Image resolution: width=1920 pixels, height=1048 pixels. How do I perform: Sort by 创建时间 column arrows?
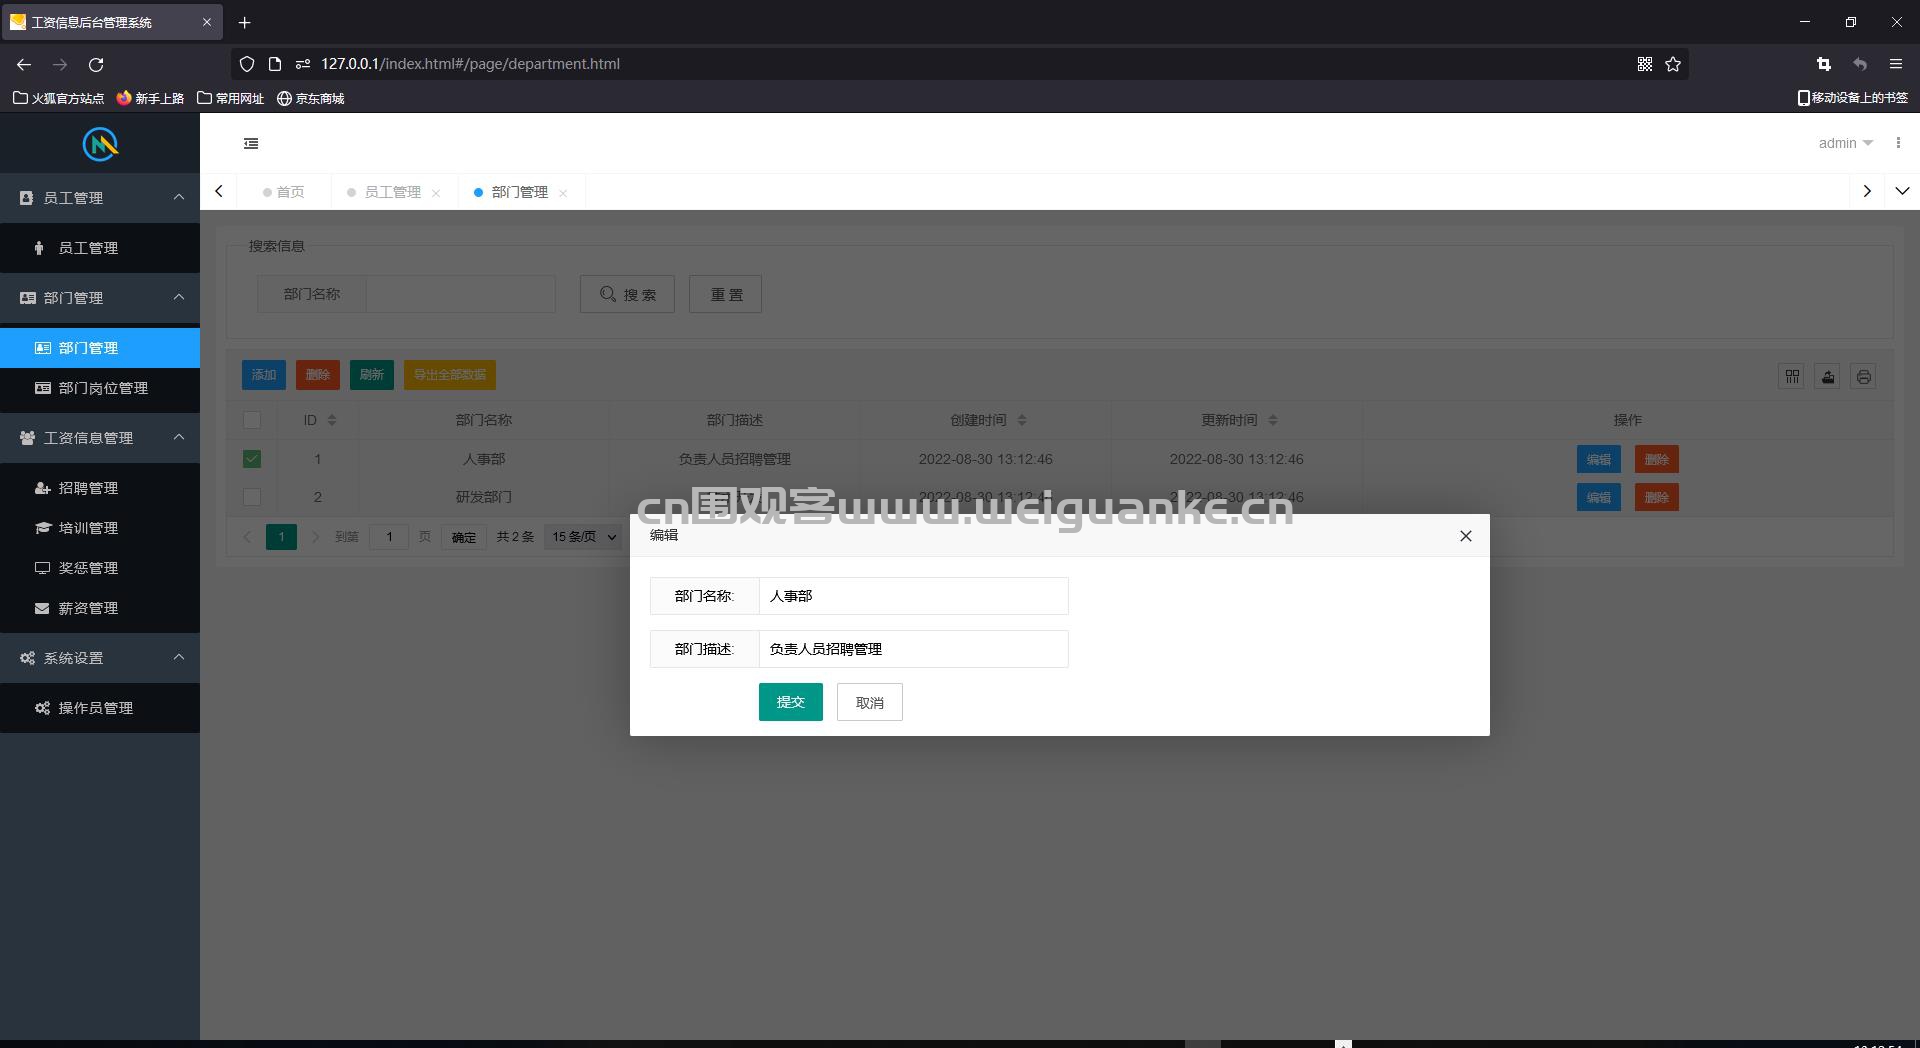(x=1021, y=420)
